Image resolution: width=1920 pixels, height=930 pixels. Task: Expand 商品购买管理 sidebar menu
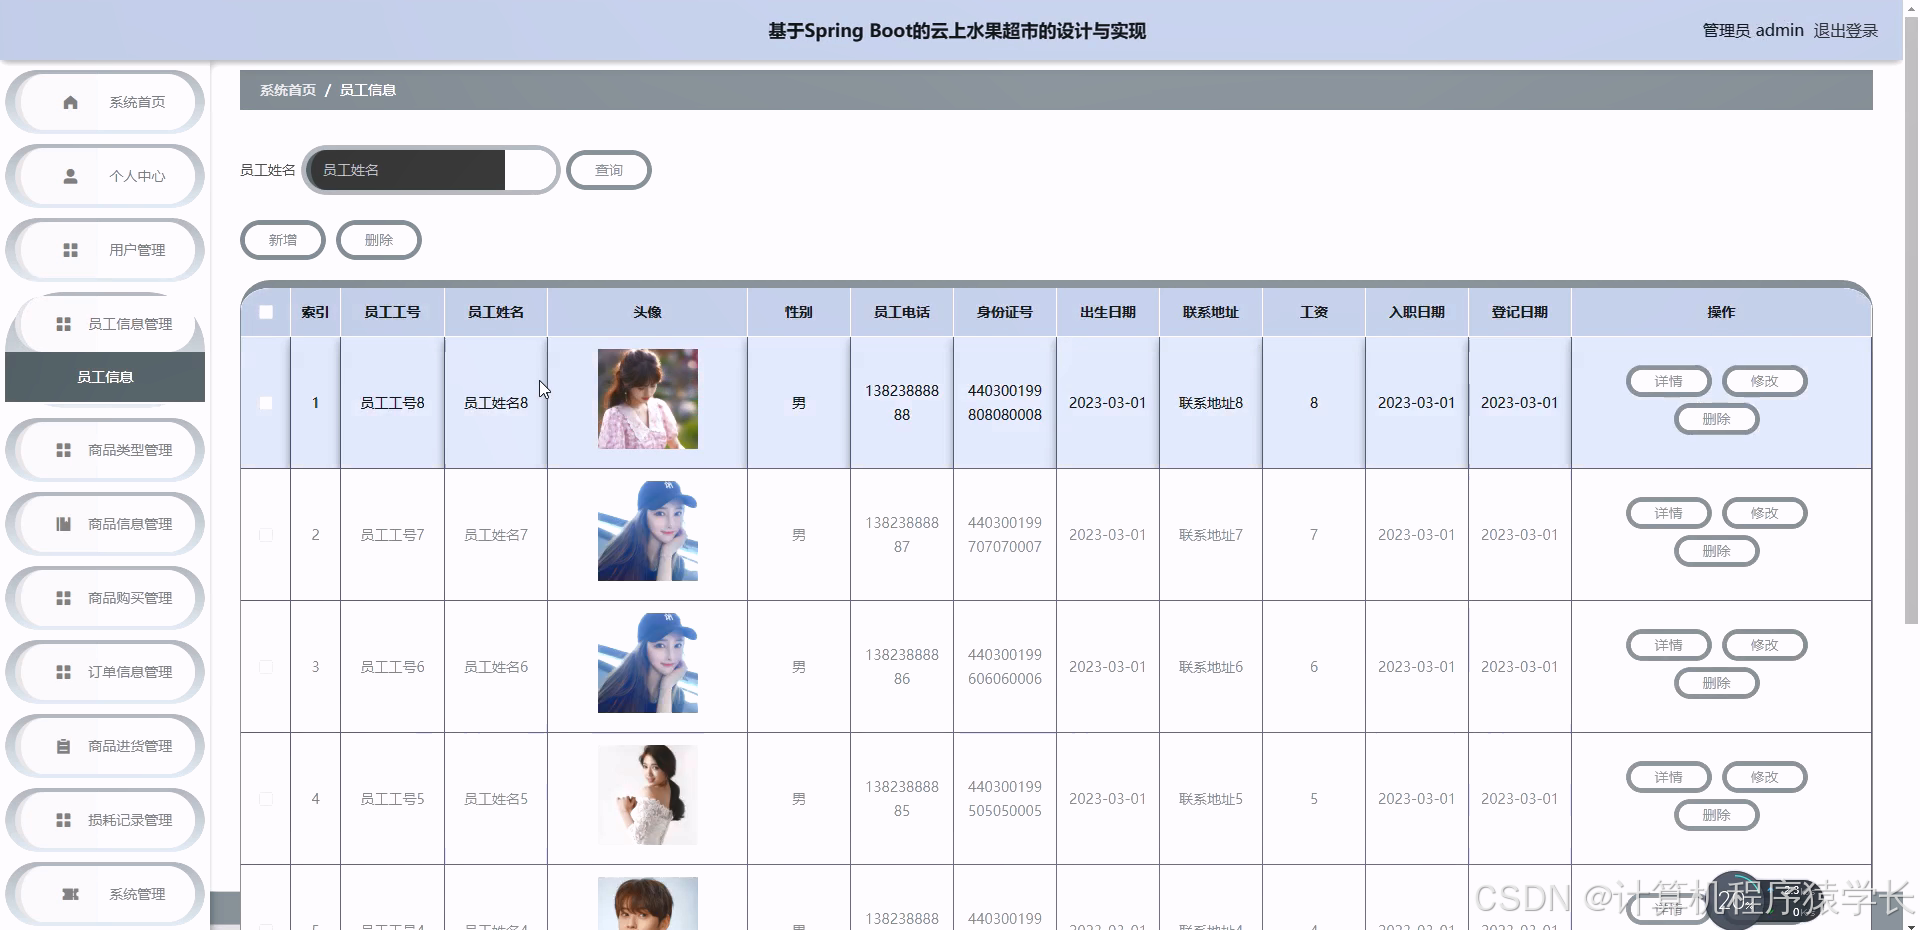click(x=105, y=598)
